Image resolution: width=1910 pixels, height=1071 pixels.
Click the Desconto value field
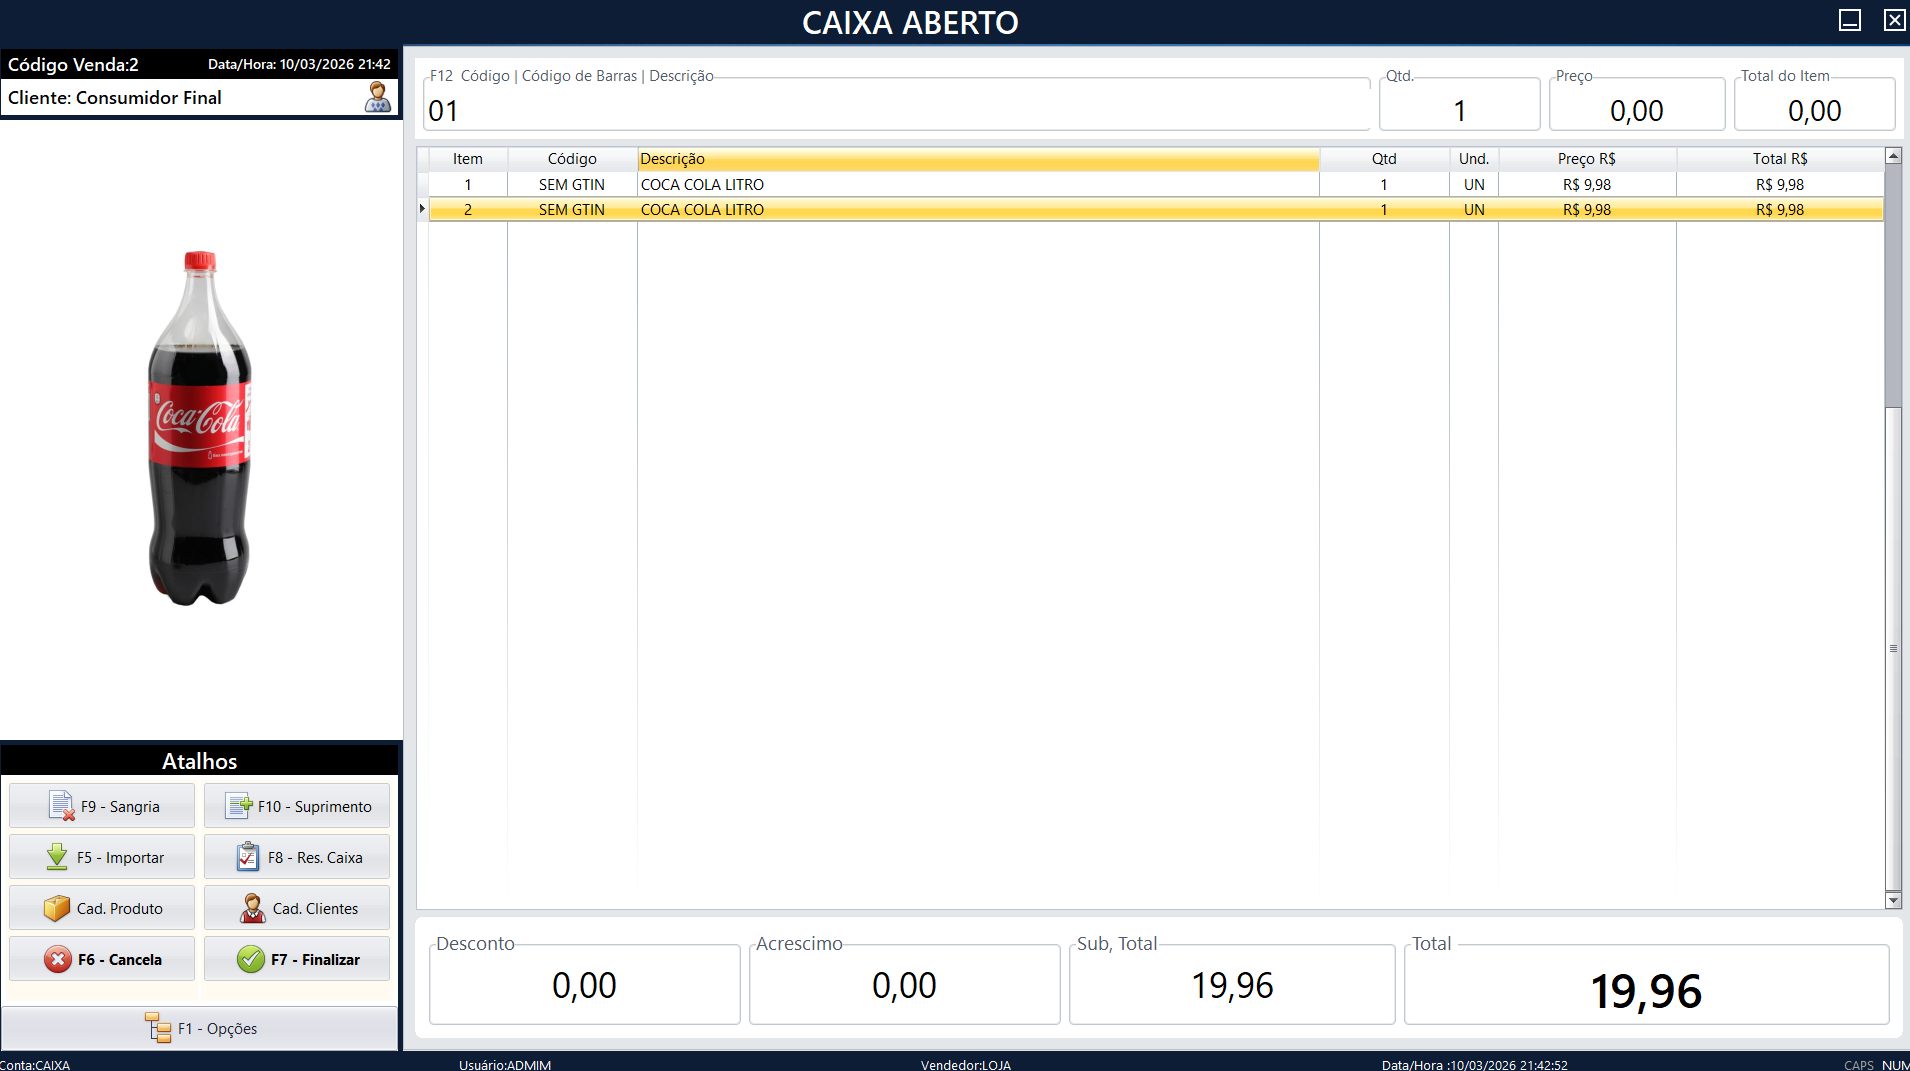click(584, 984)
